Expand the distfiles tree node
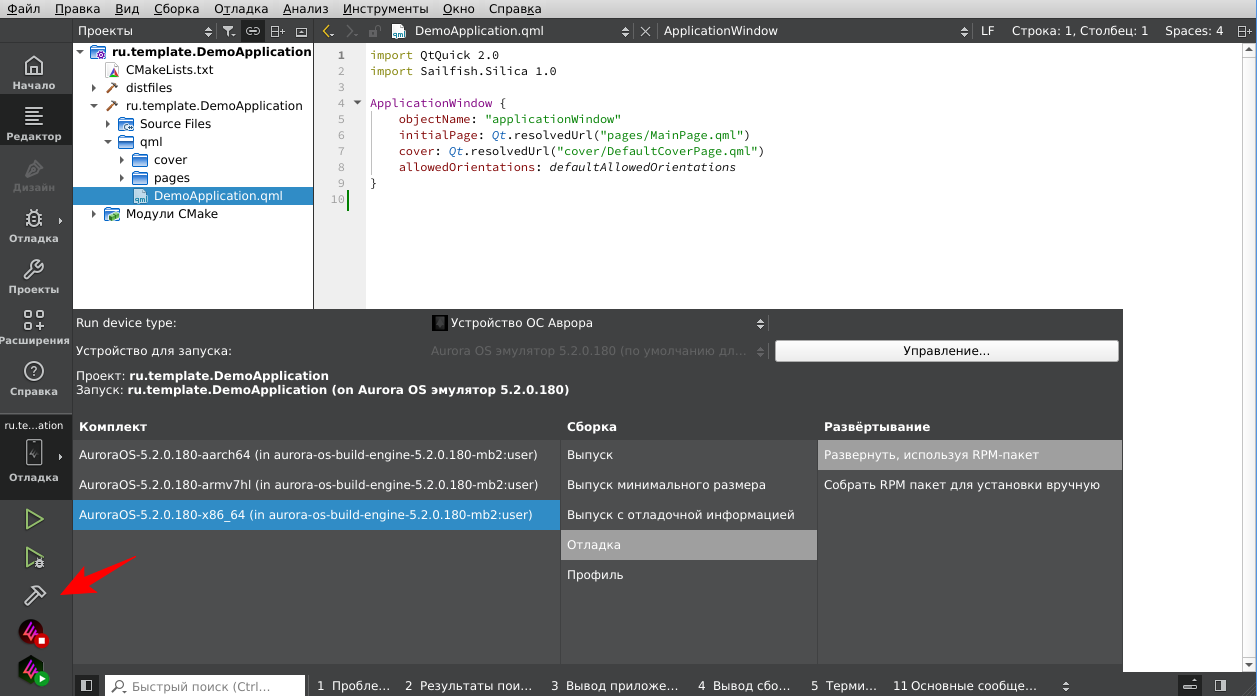 94,88
